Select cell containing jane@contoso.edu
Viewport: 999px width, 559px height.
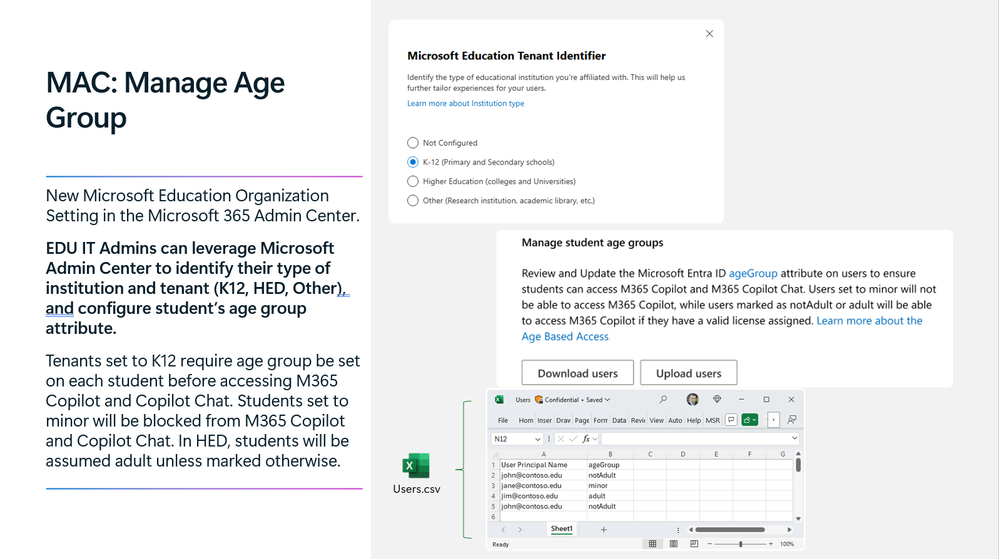pos(543,486)
